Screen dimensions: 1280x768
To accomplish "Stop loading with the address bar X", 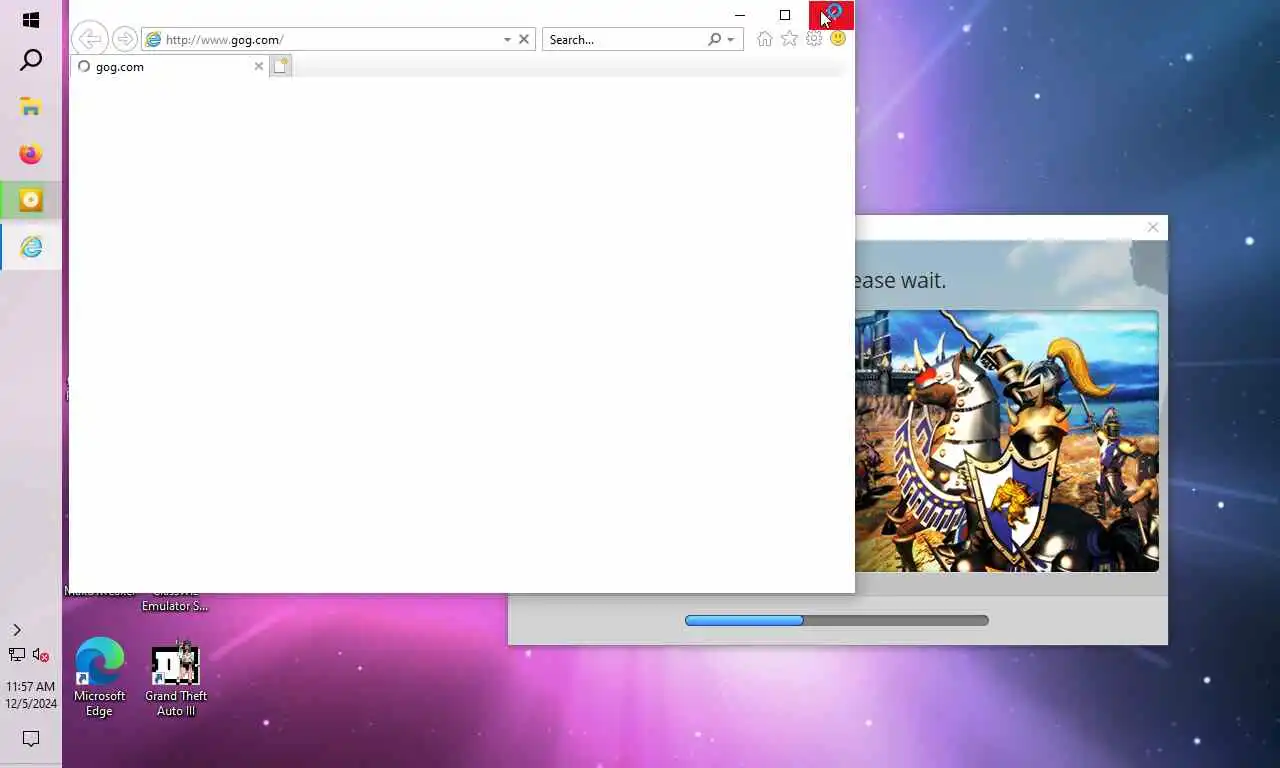I will point(524,39).
